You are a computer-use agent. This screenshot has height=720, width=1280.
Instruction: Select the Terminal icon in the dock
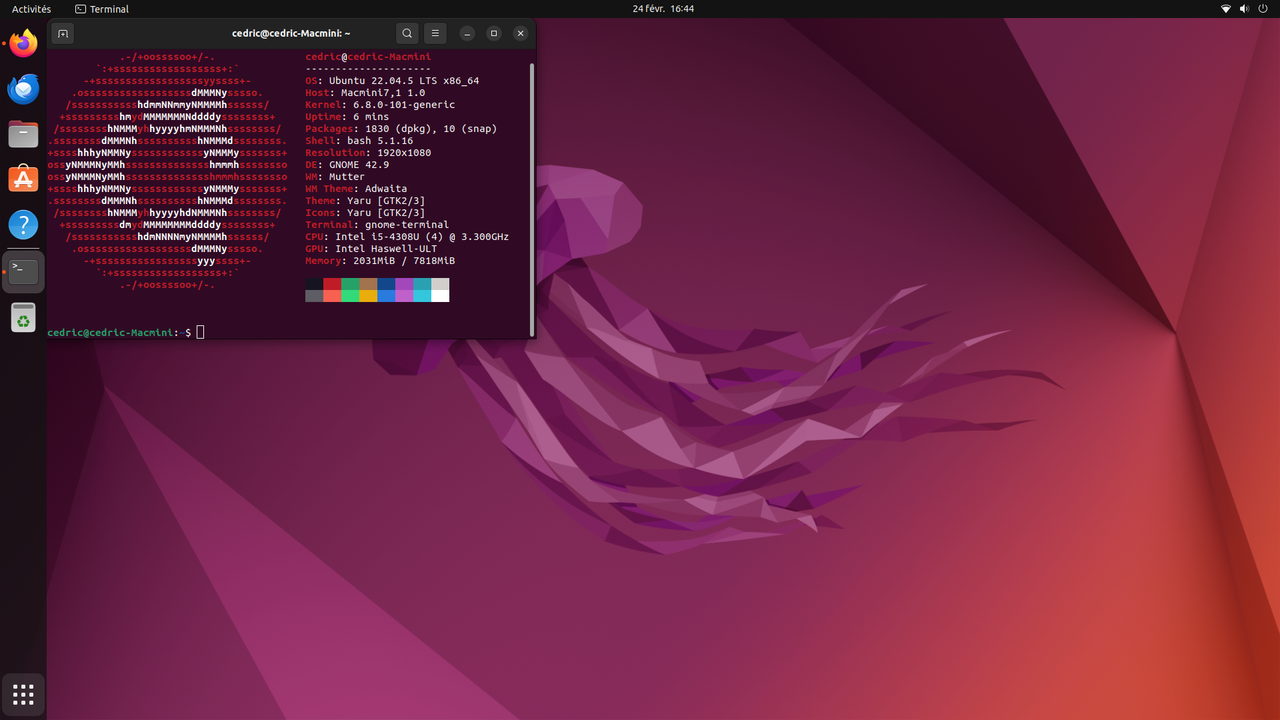coord(23,272)
